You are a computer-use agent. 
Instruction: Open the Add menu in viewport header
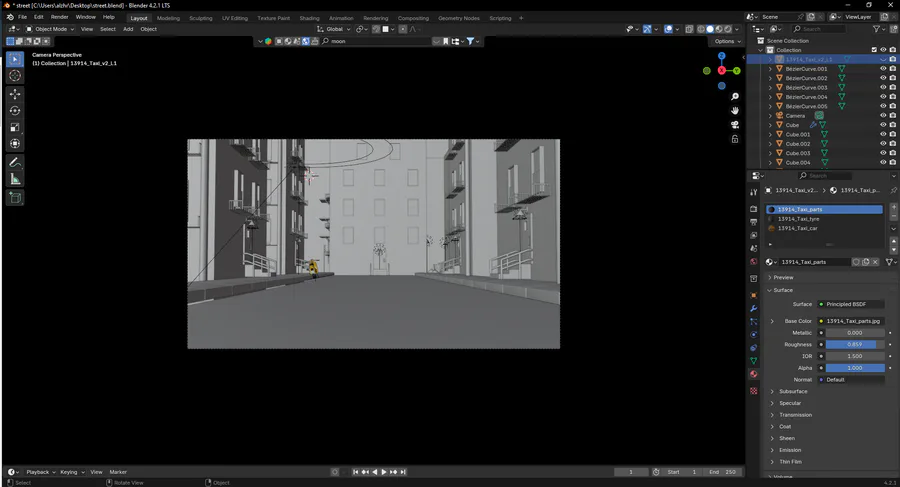[128, 29]
